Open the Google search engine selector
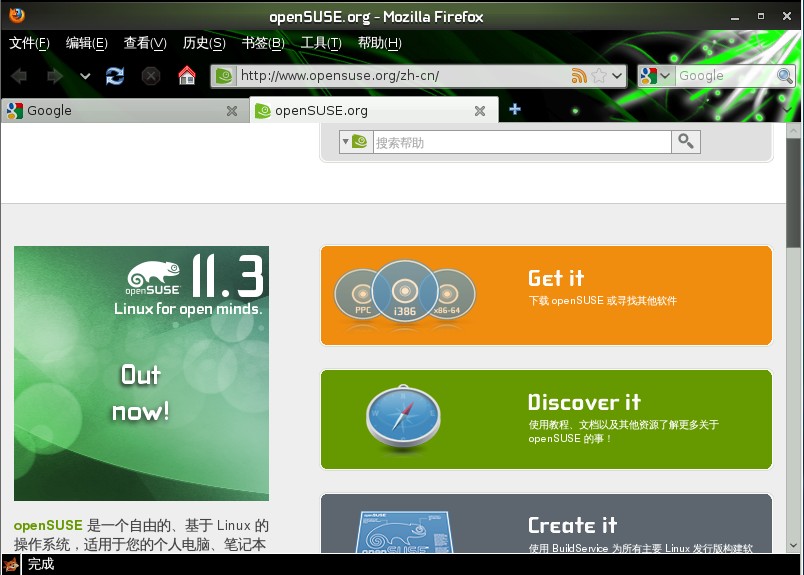Viewport: 804px width, 575px height. (x=655, y=76)
